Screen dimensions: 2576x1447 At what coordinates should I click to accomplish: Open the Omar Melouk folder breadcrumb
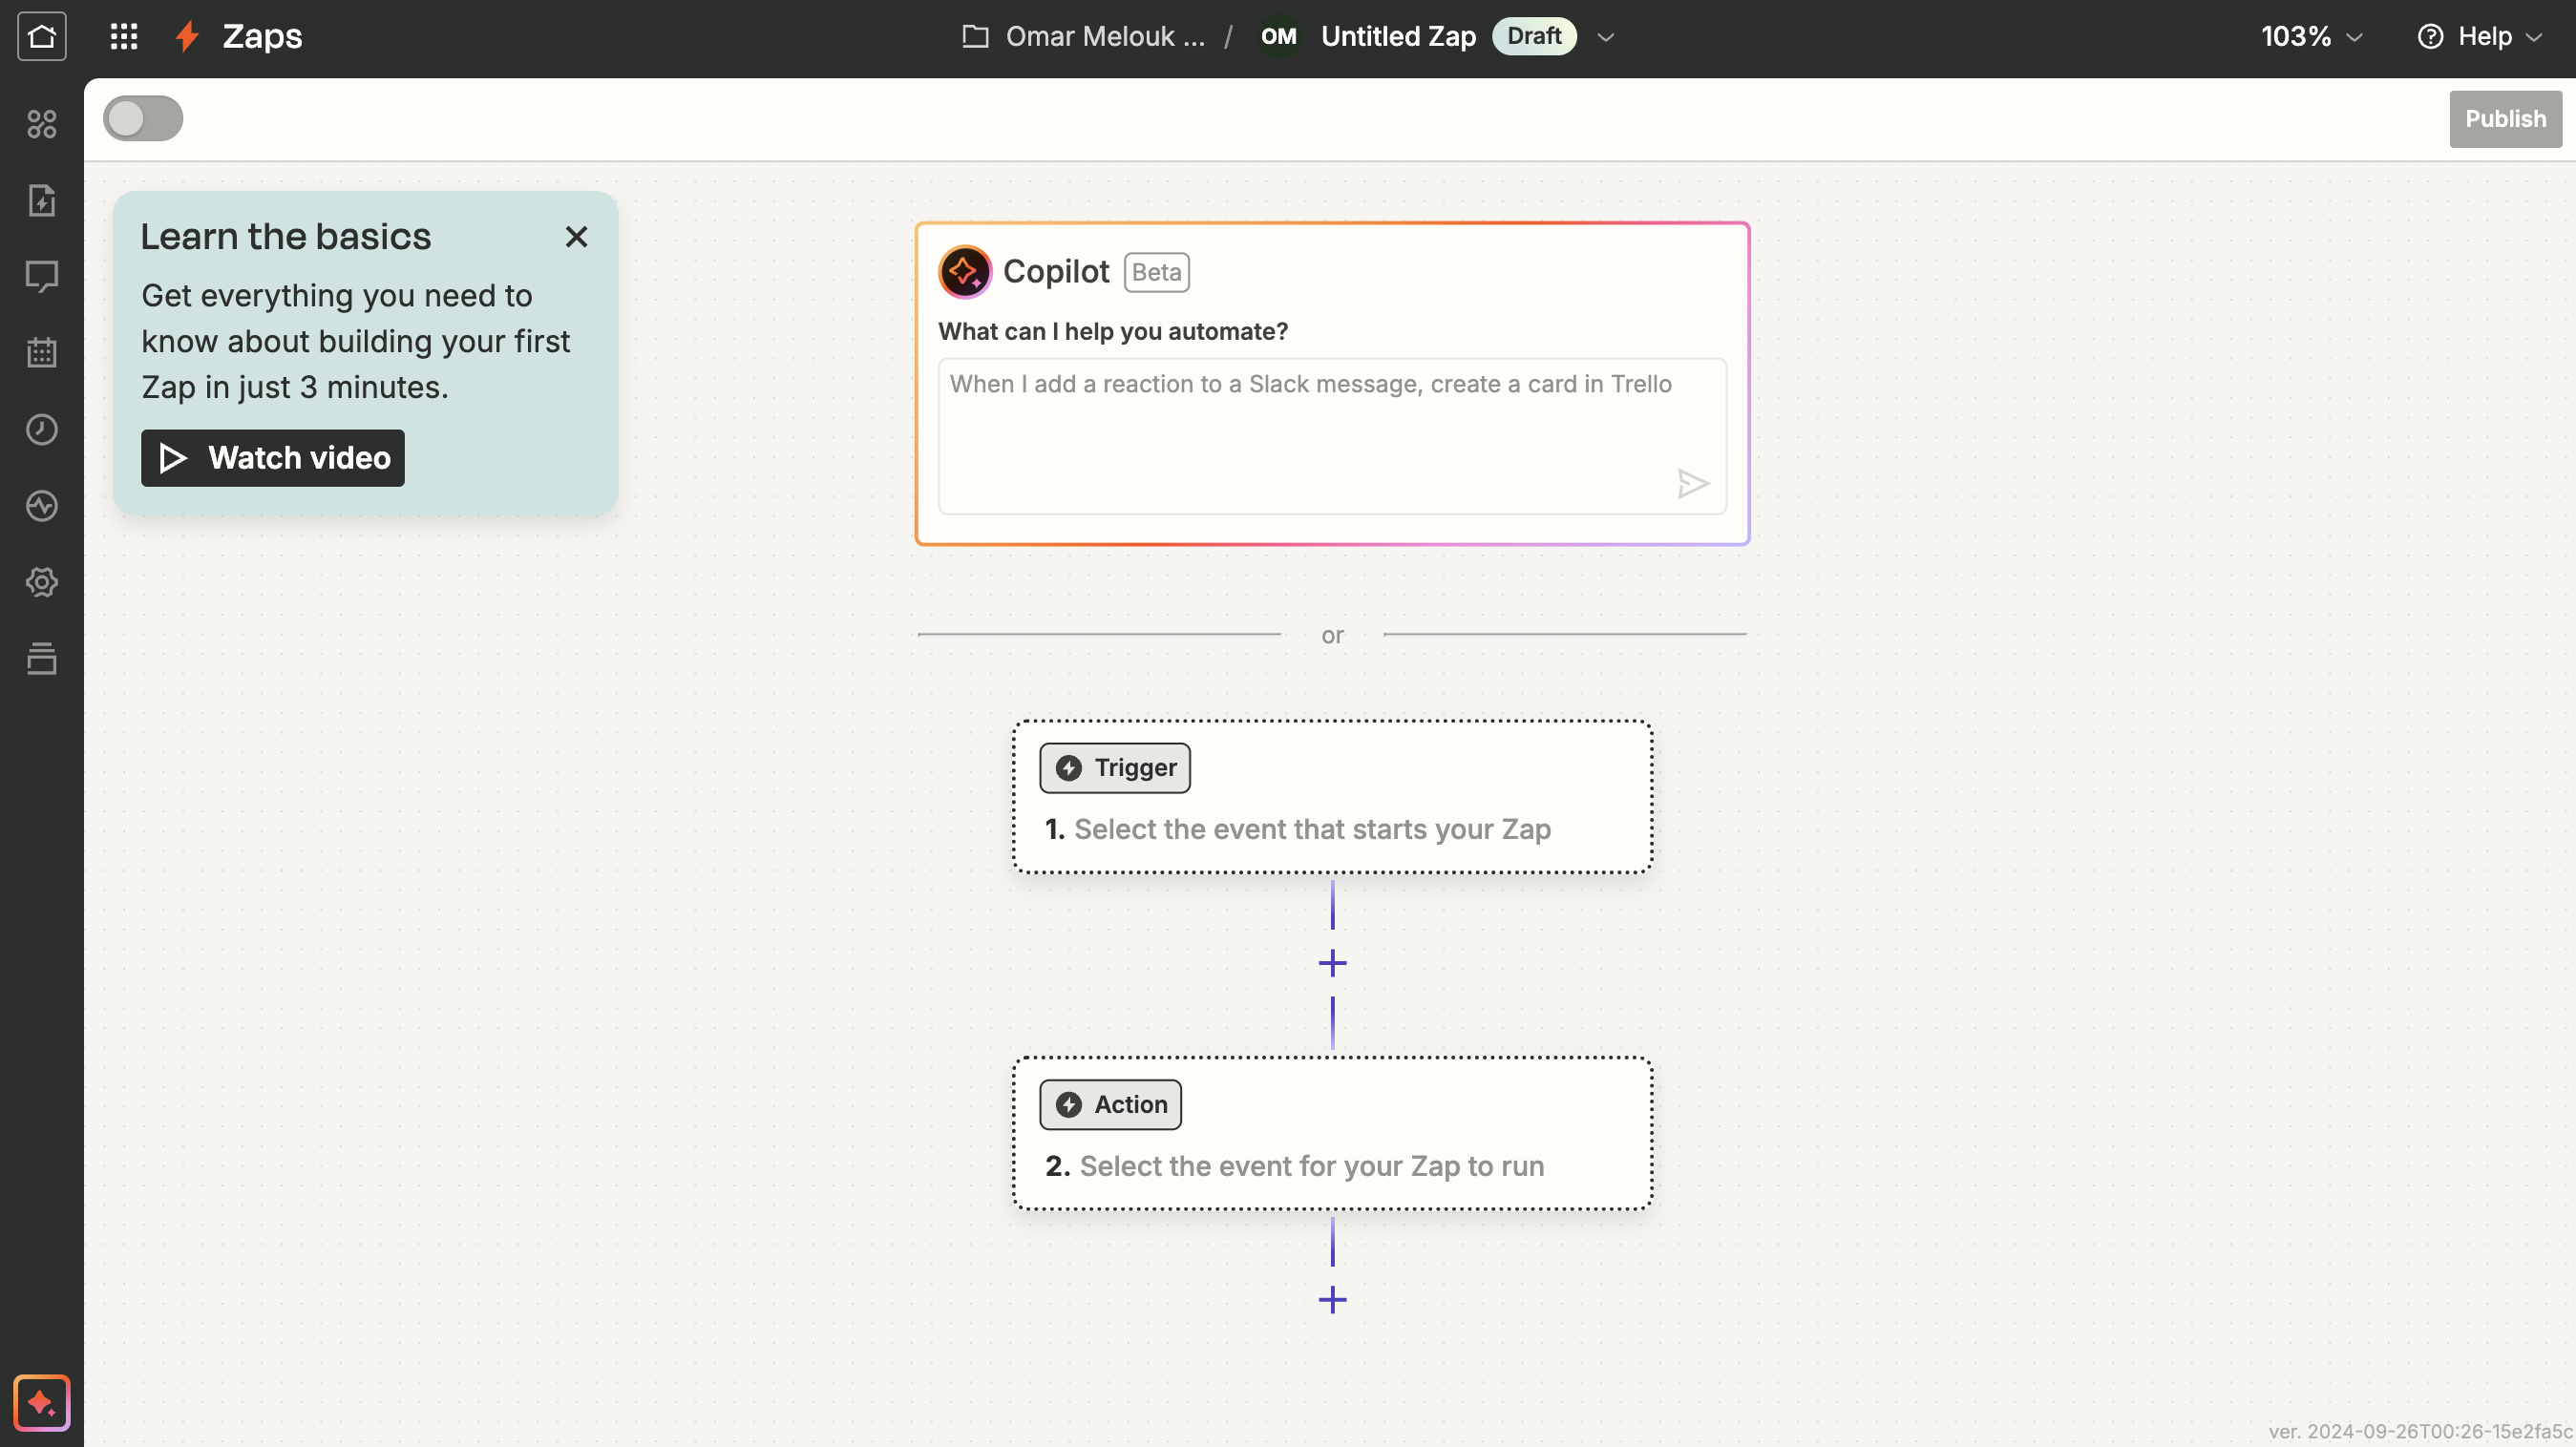click(x=1084, y=37)
